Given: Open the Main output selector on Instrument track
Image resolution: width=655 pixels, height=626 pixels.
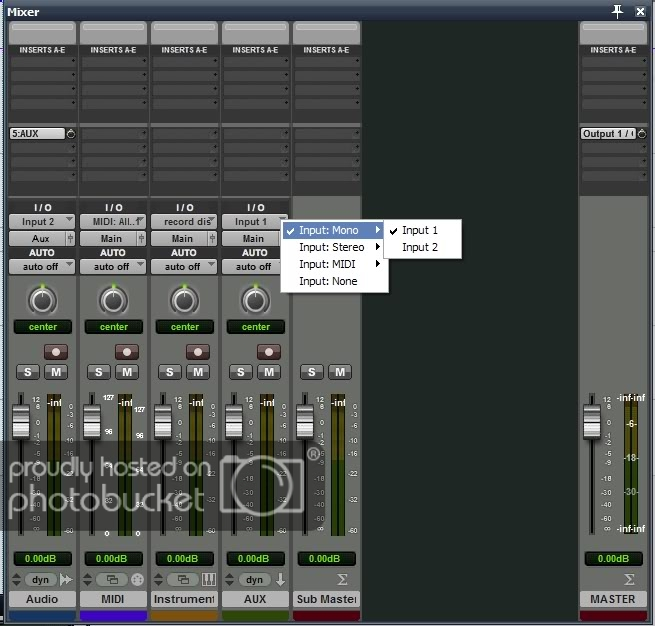Looking at the screenshot, I should point(184,239).
